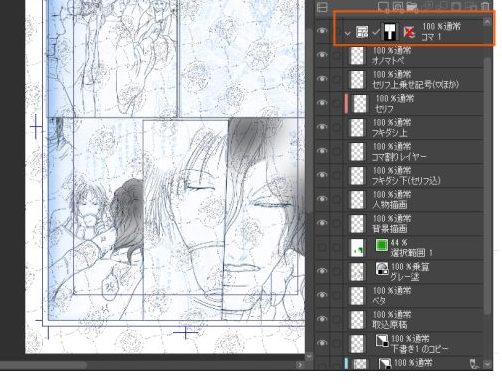Select the コマ 1 layer name

coord(431,37)
